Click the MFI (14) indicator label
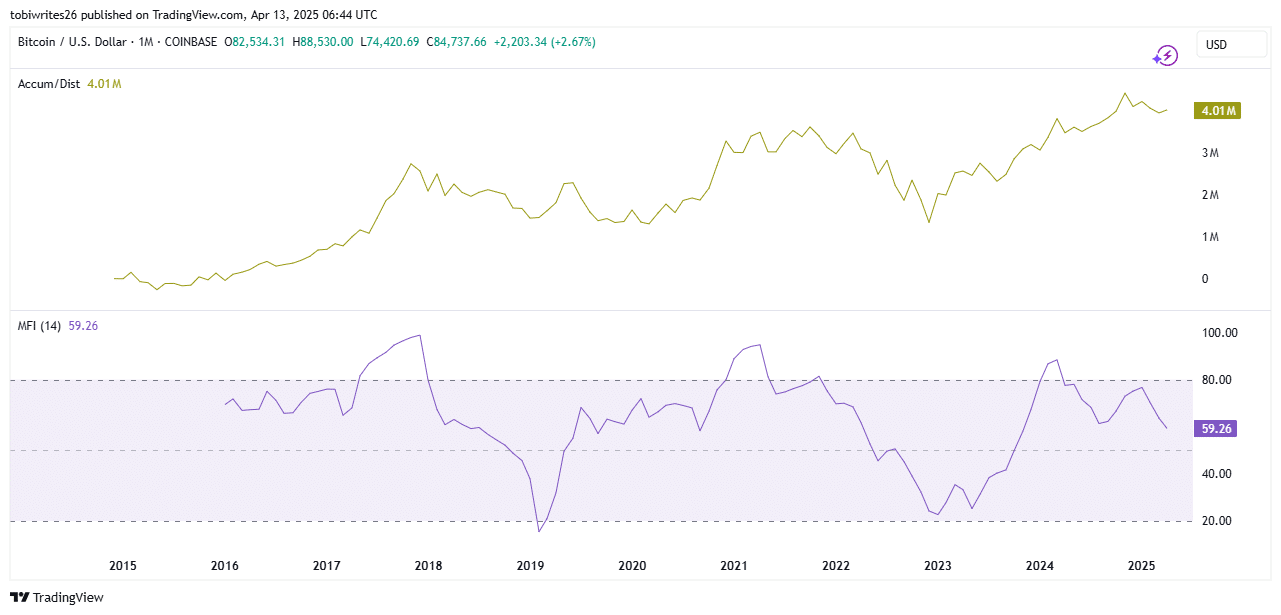 [40, 326]
